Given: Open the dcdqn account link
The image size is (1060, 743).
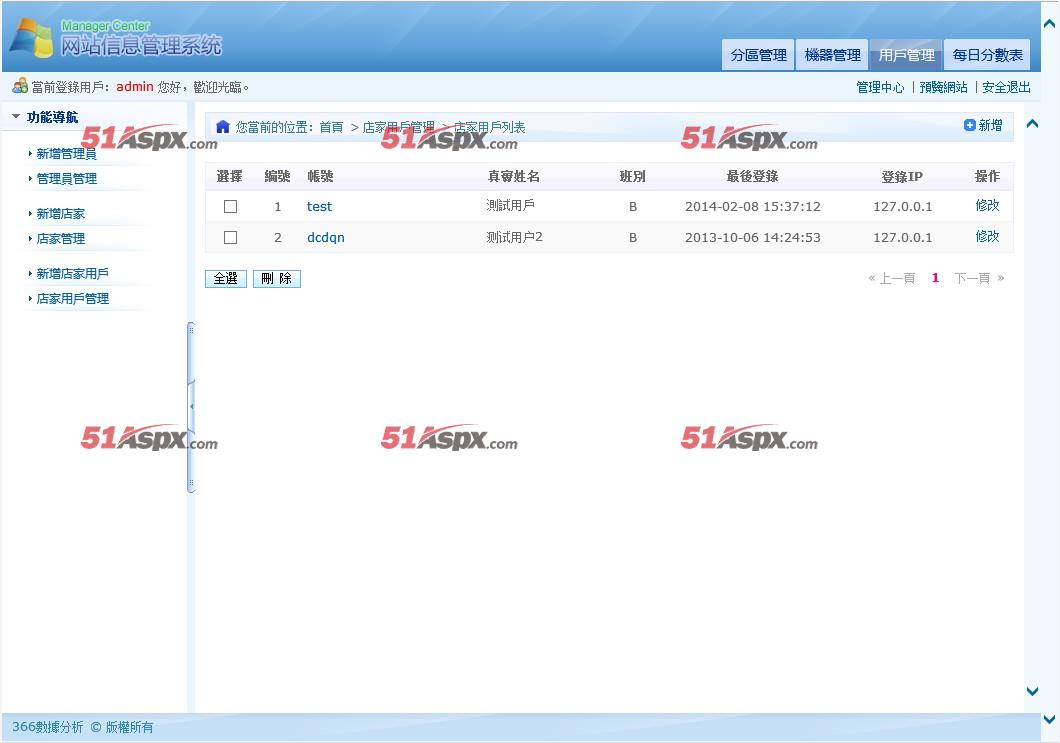Looking at the screenshot, I should [x=326, y=237].
